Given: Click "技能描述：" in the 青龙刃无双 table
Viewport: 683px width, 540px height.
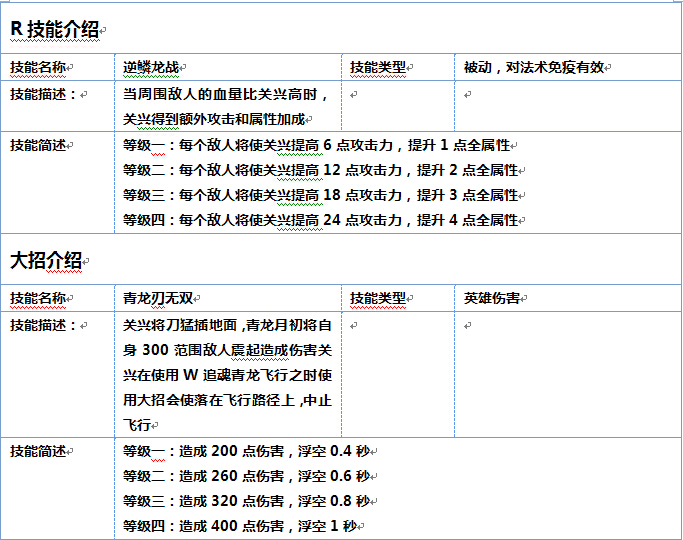Looking at the screenshot, I should tap(43, 325).
